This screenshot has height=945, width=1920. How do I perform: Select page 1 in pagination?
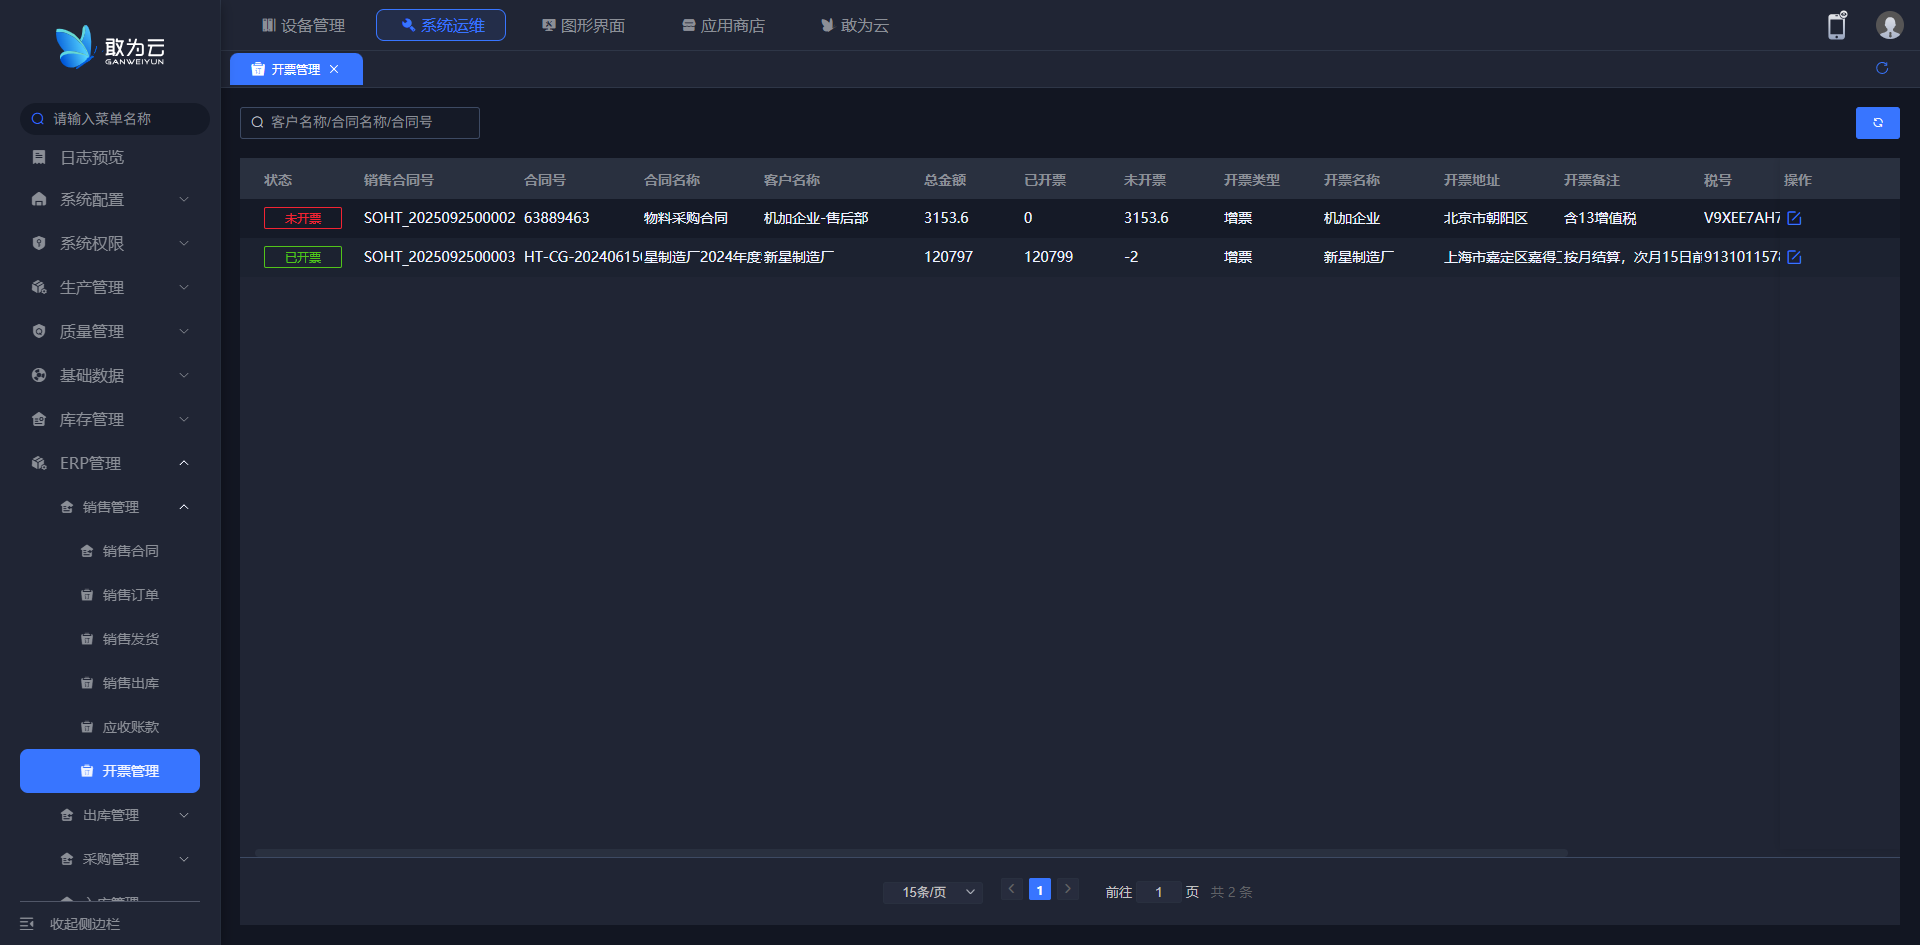1040,890
